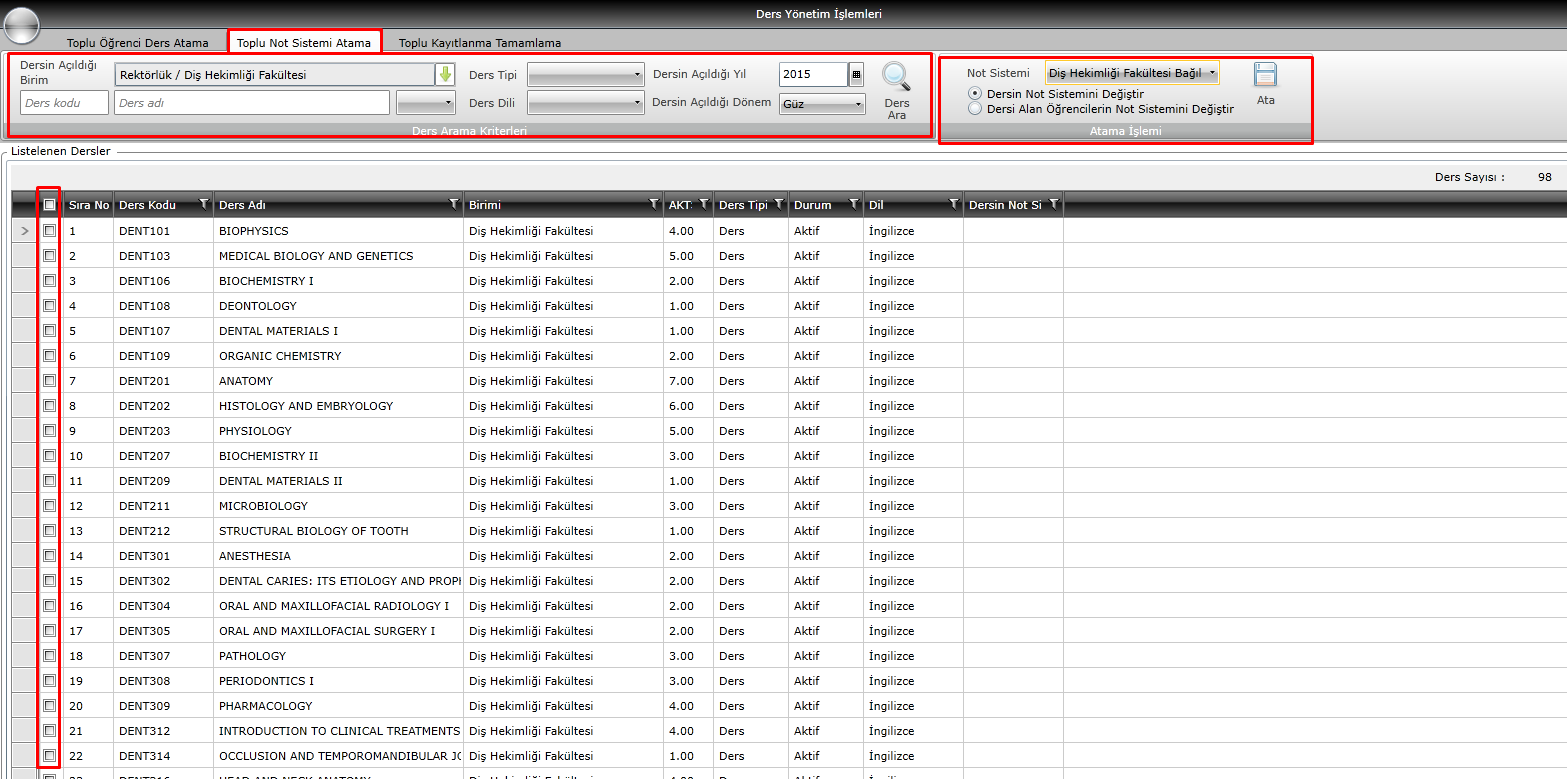Screen dimensions: 1567x779
Task: Sort by Sıra No column header
Action: (x=89, y=205)
